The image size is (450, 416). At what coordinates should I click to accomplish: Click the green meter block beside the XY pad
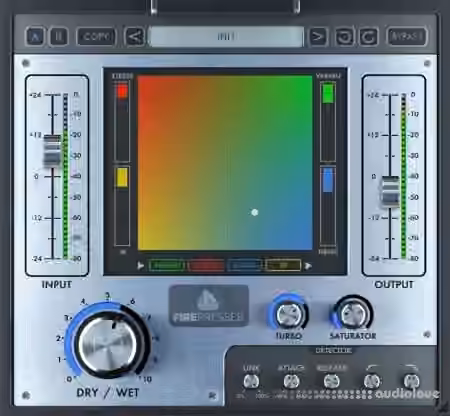coord(328,93)
